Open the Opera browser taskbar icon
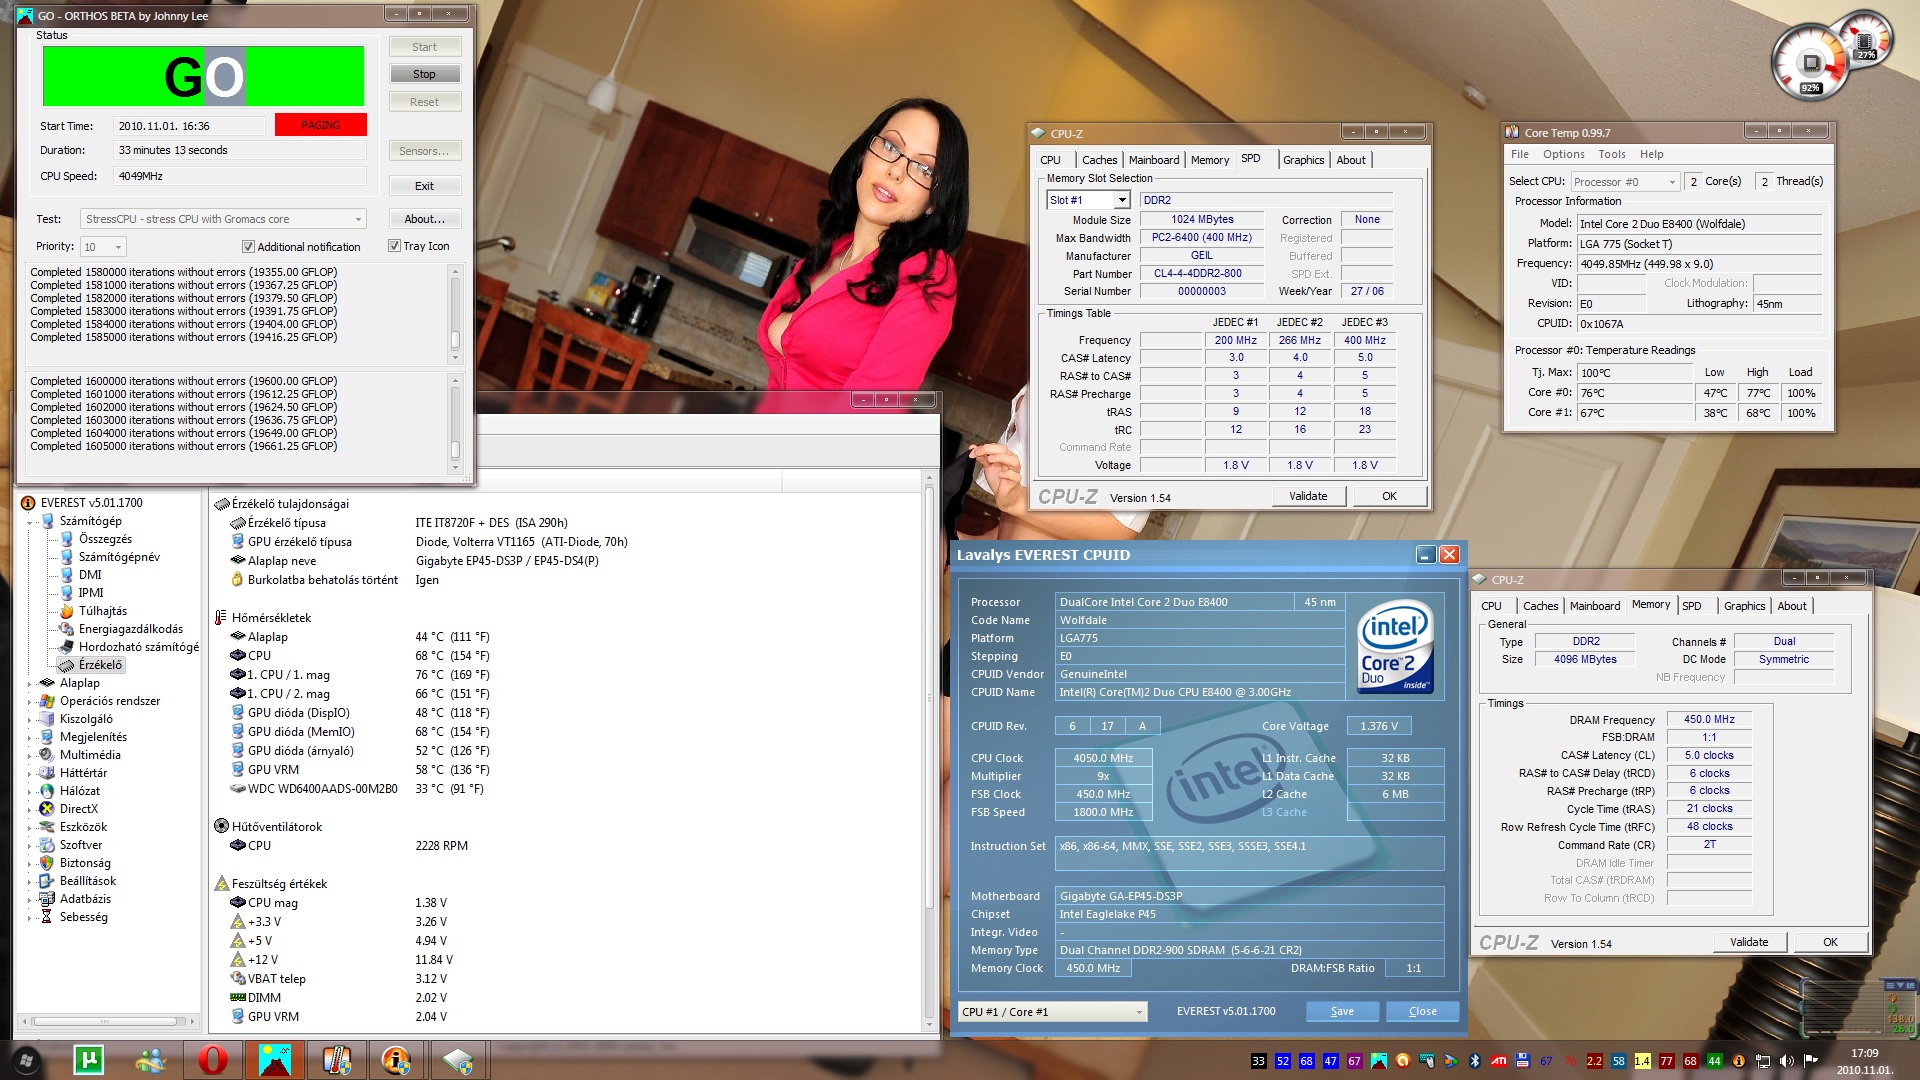 (213, 1060)
